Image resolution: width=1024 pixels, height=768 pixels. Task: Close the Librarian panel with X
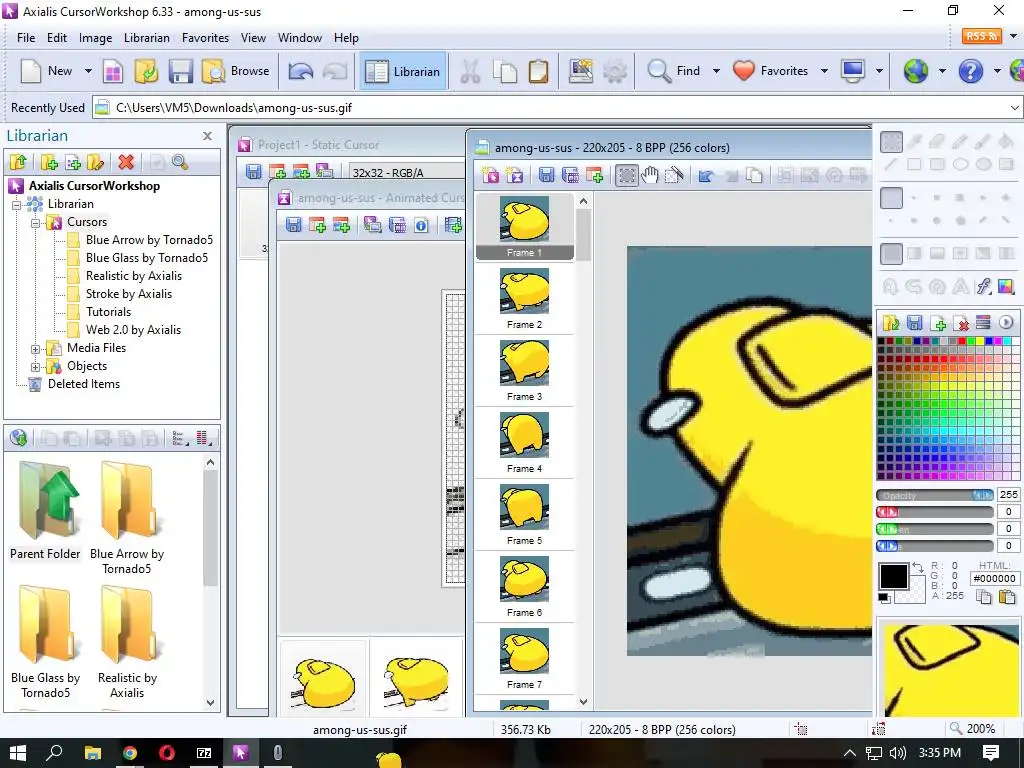[207, 136]
